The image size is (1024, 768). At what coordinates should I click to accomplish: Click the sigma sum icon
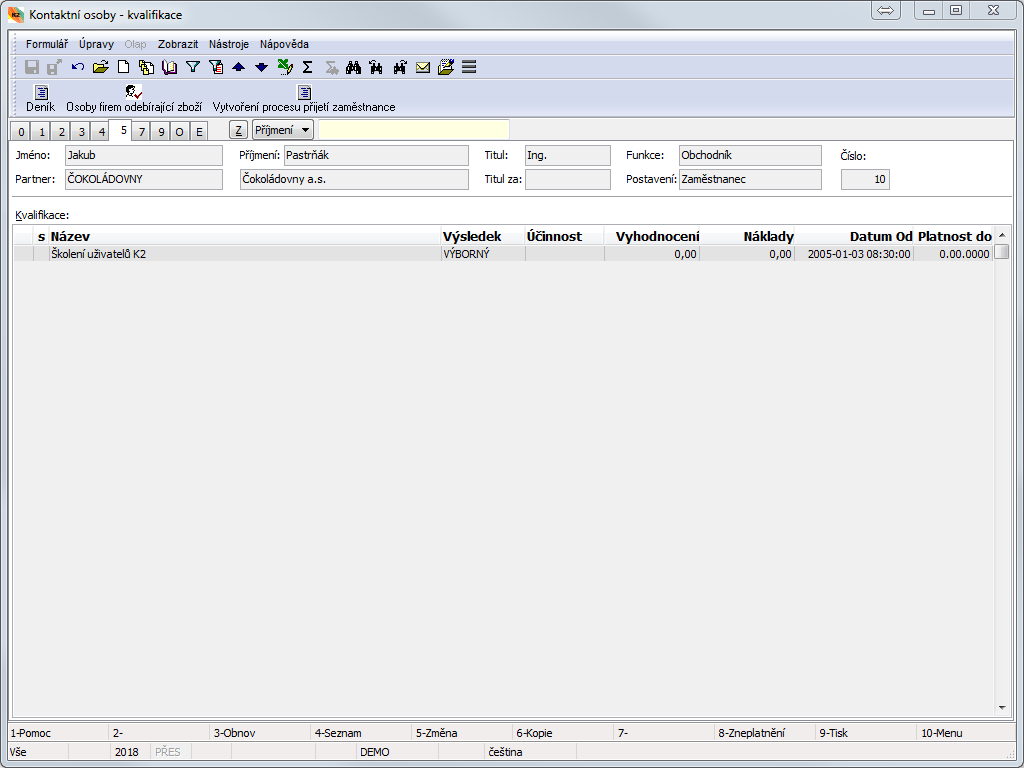(x=307, y=67)
